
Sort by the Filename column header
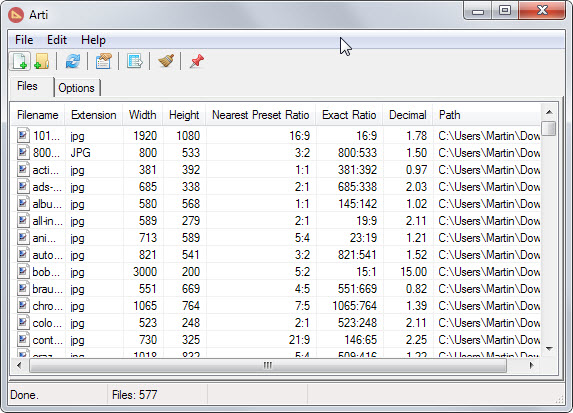(x=38, y=115)
